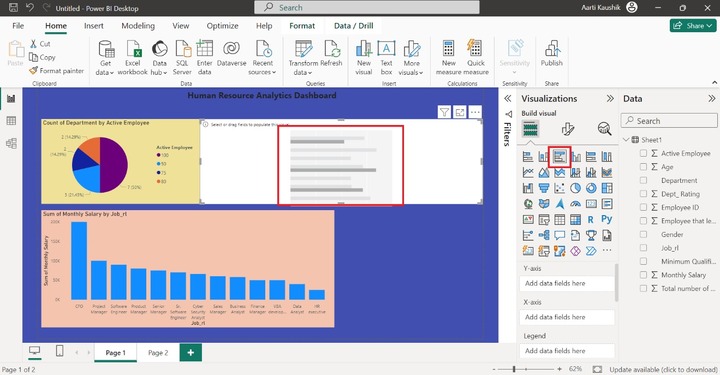Switch to the Optimize ribbon tab
The height and width of the screenshot is (375, 720).
pyautogui.click(x=222, y=26)
